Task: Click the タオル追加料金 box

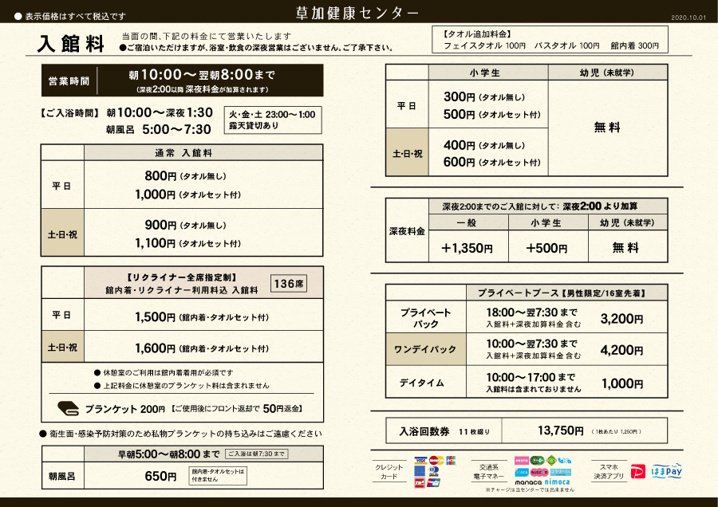Action: pos(550,39)
